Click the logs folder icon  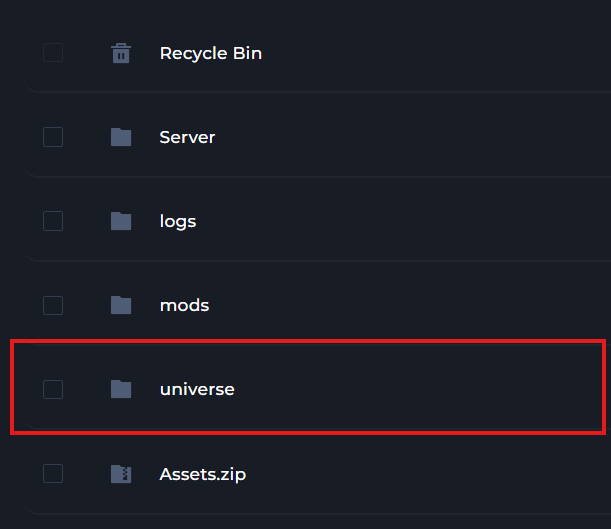pyautogui.click(x=121, y=221)
